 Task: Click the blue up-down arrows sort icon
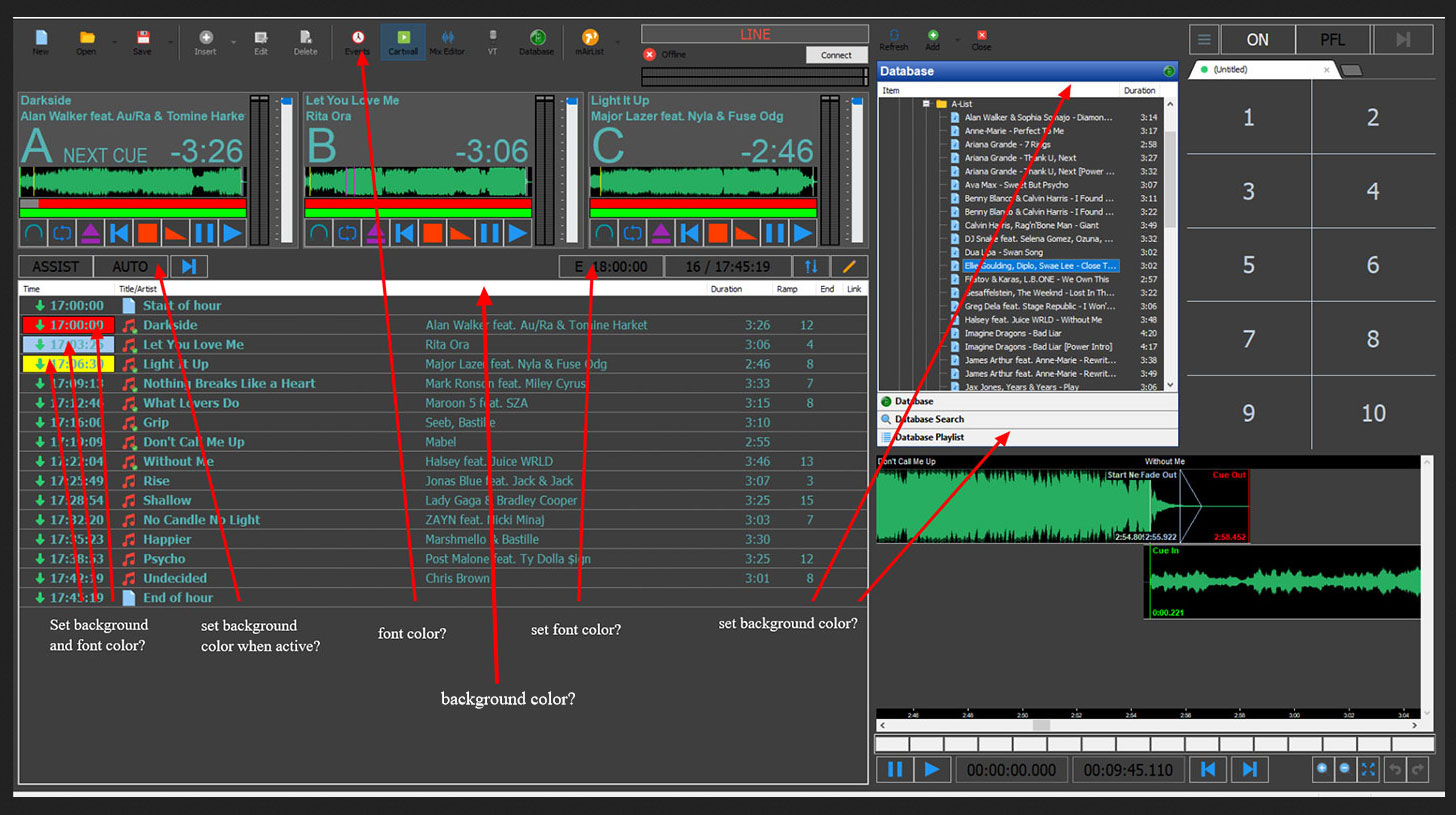click(x=811, y=267)
